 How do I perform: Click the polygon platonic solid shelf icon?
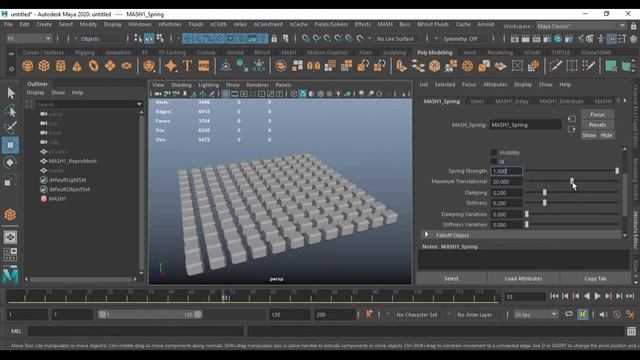(x=149, y=66)
